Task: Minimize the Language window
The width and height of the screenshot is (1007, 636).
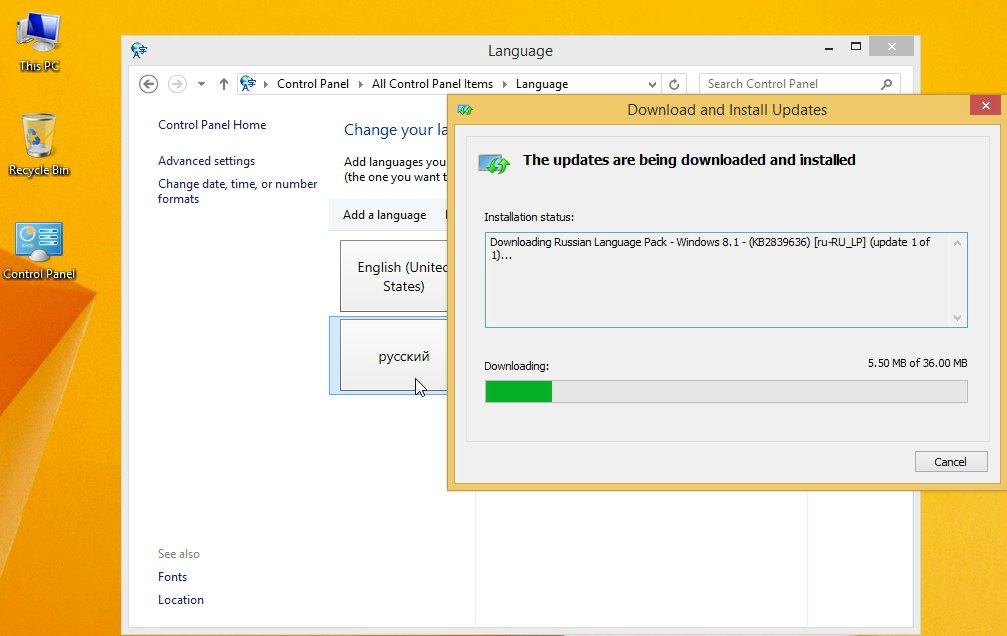Action: (829, 48)
